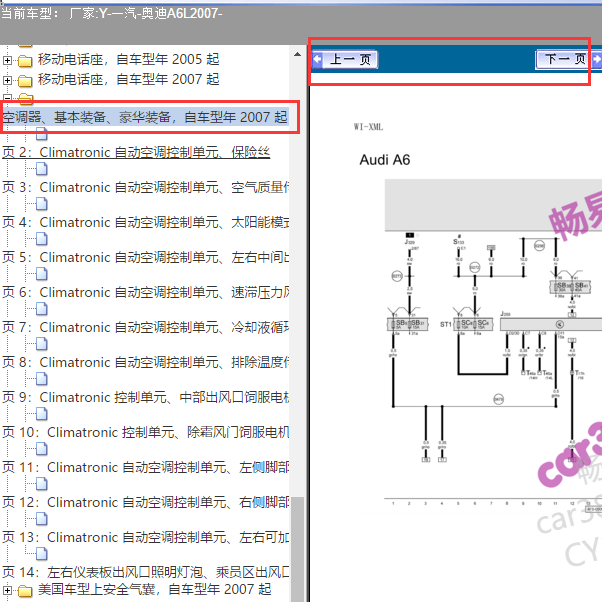602x602 pixels.
Task: Open 页 6: Climatronic 速滞压力 page
Action: (x=146, y=292)
